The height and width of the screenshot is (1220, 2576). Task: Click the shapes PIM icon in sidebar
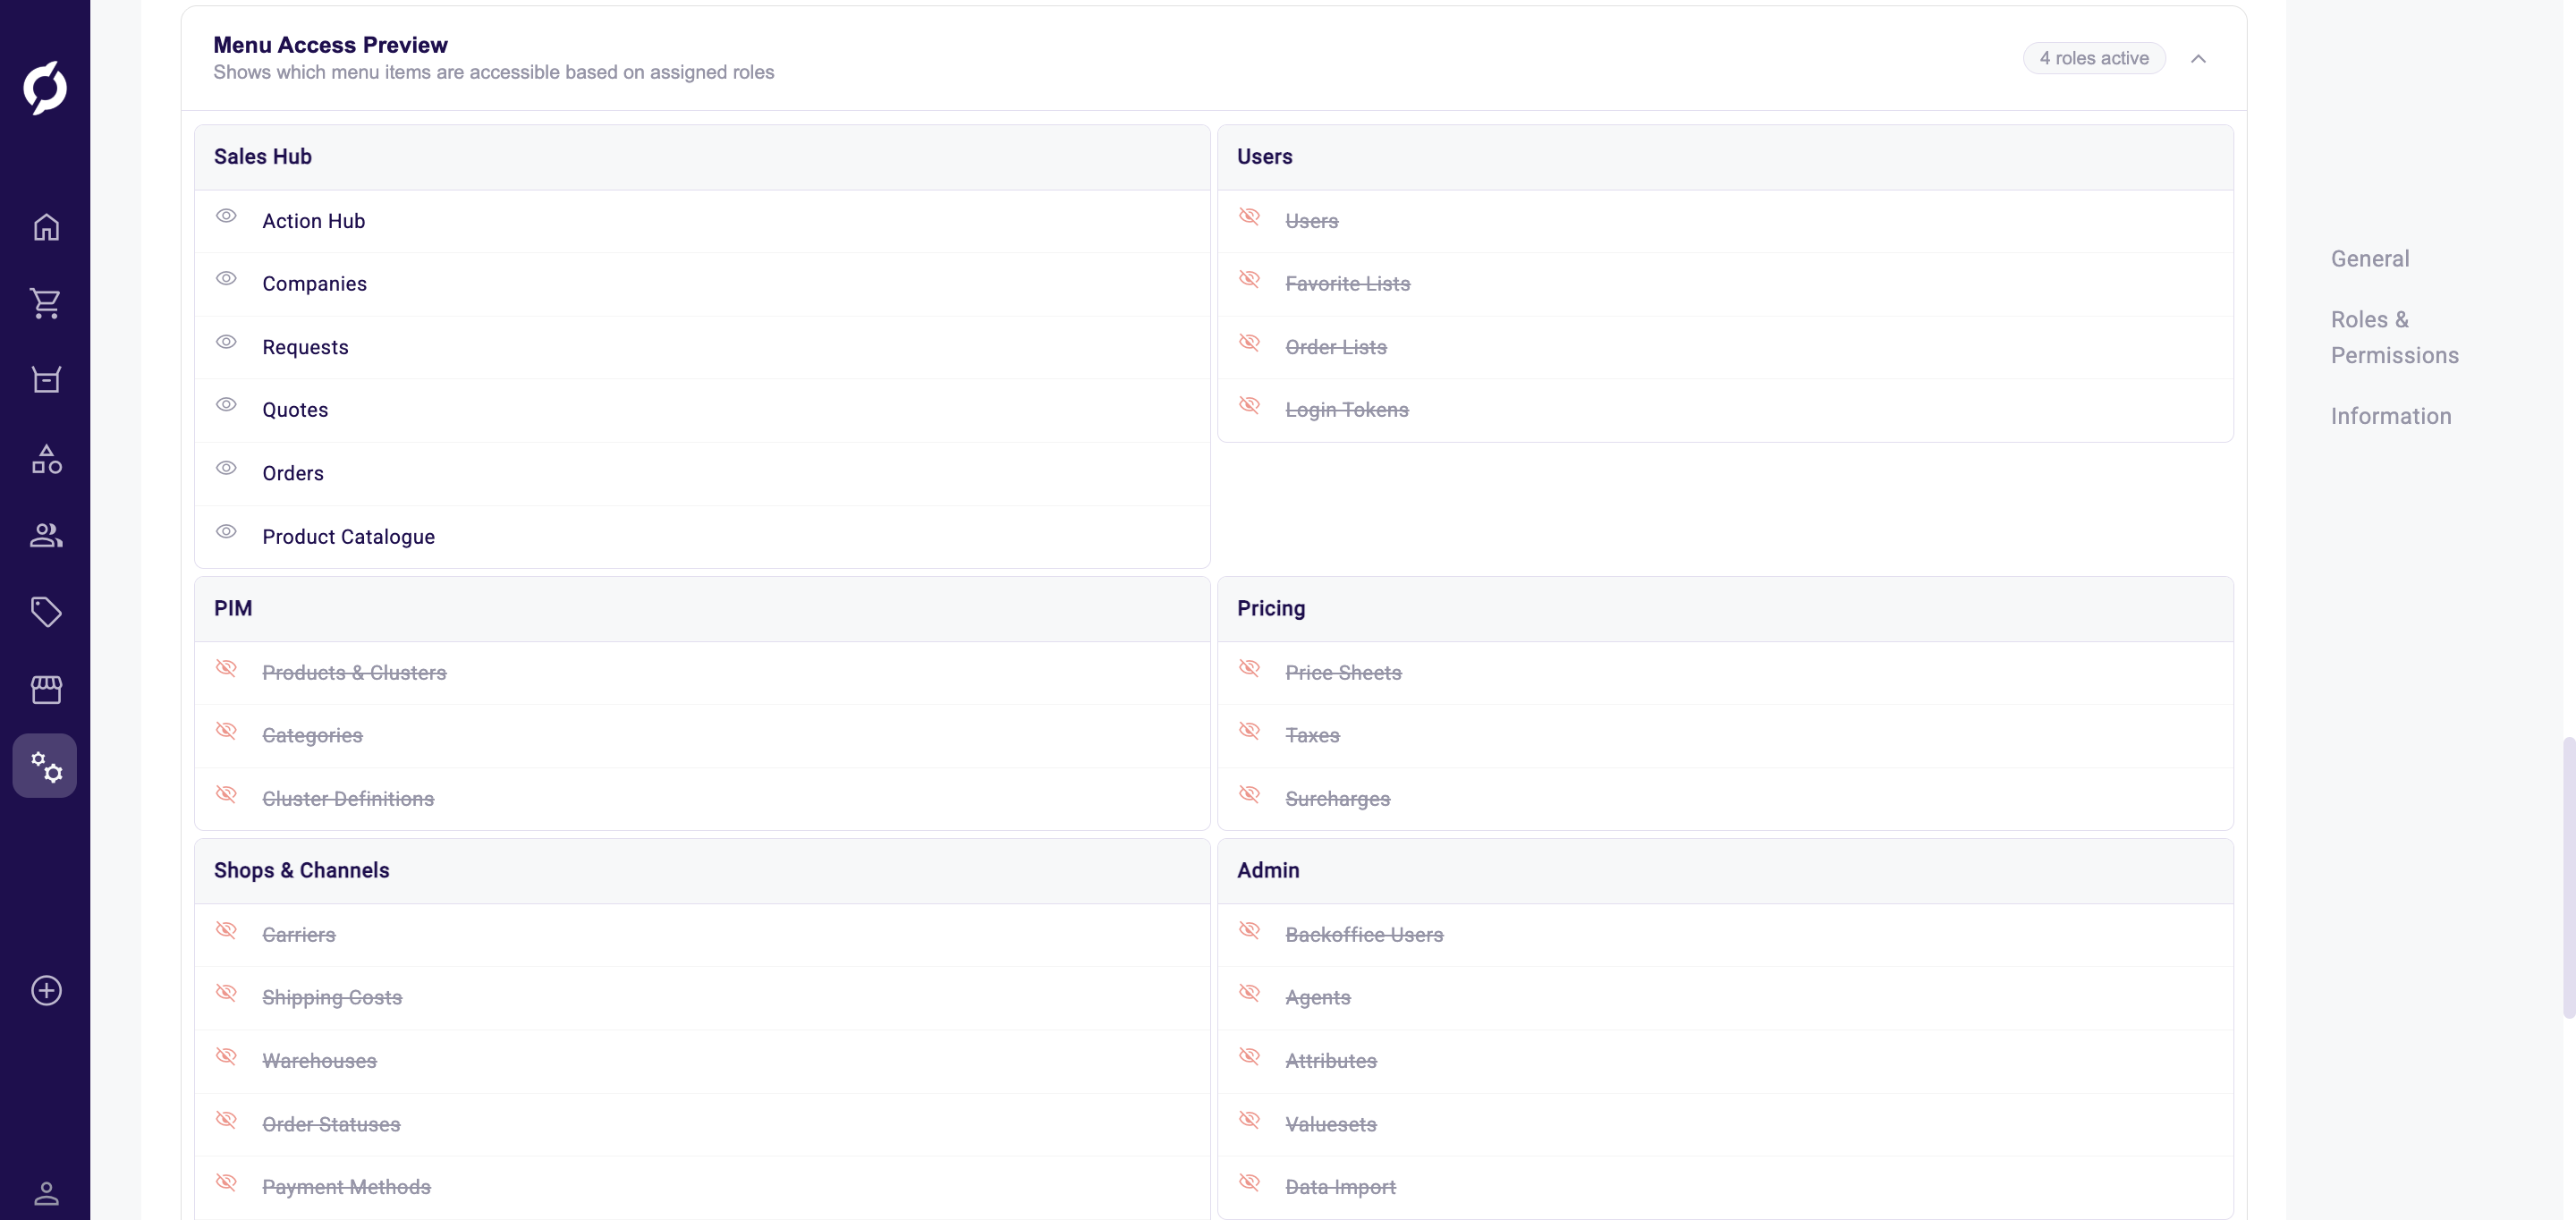(45, 460)
